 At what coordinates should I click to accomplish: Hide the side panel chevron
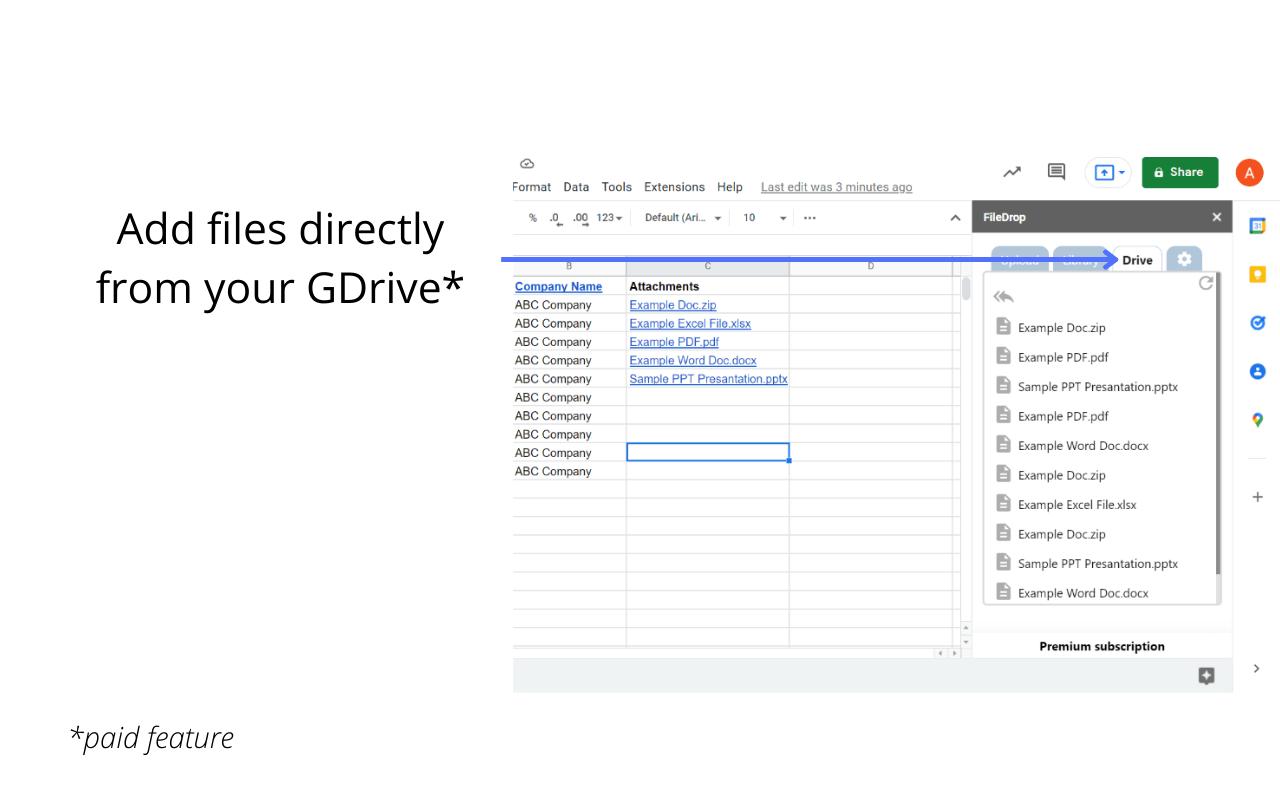[x=1257, y=668]
